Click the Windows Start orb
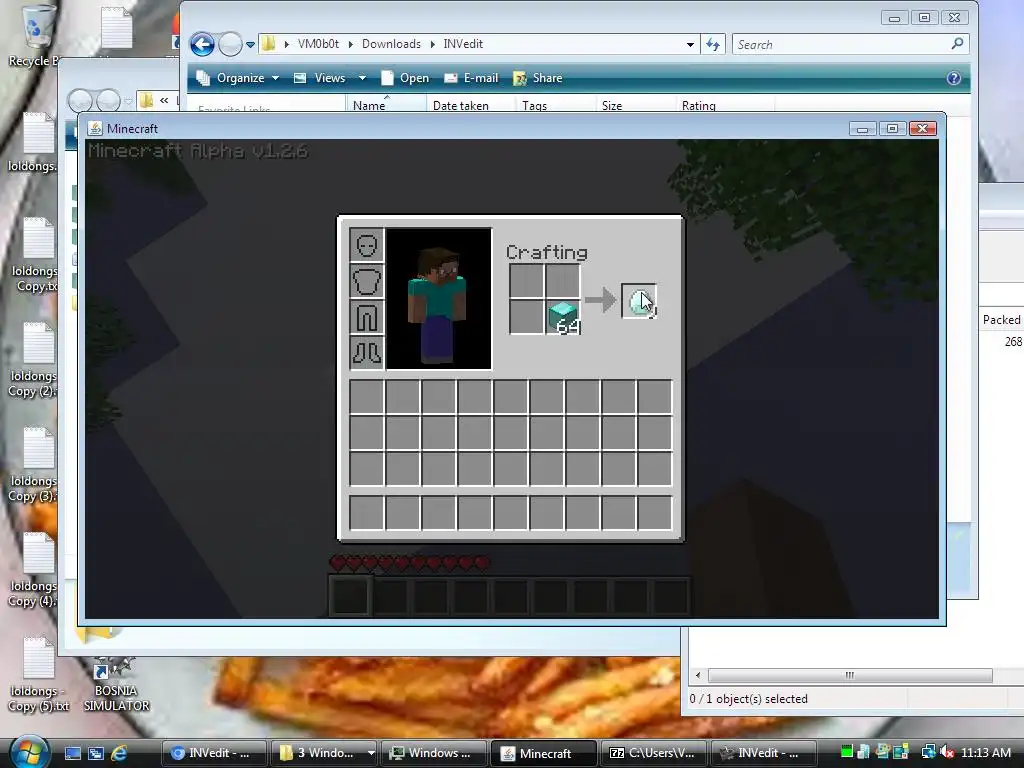 (29, 752)
